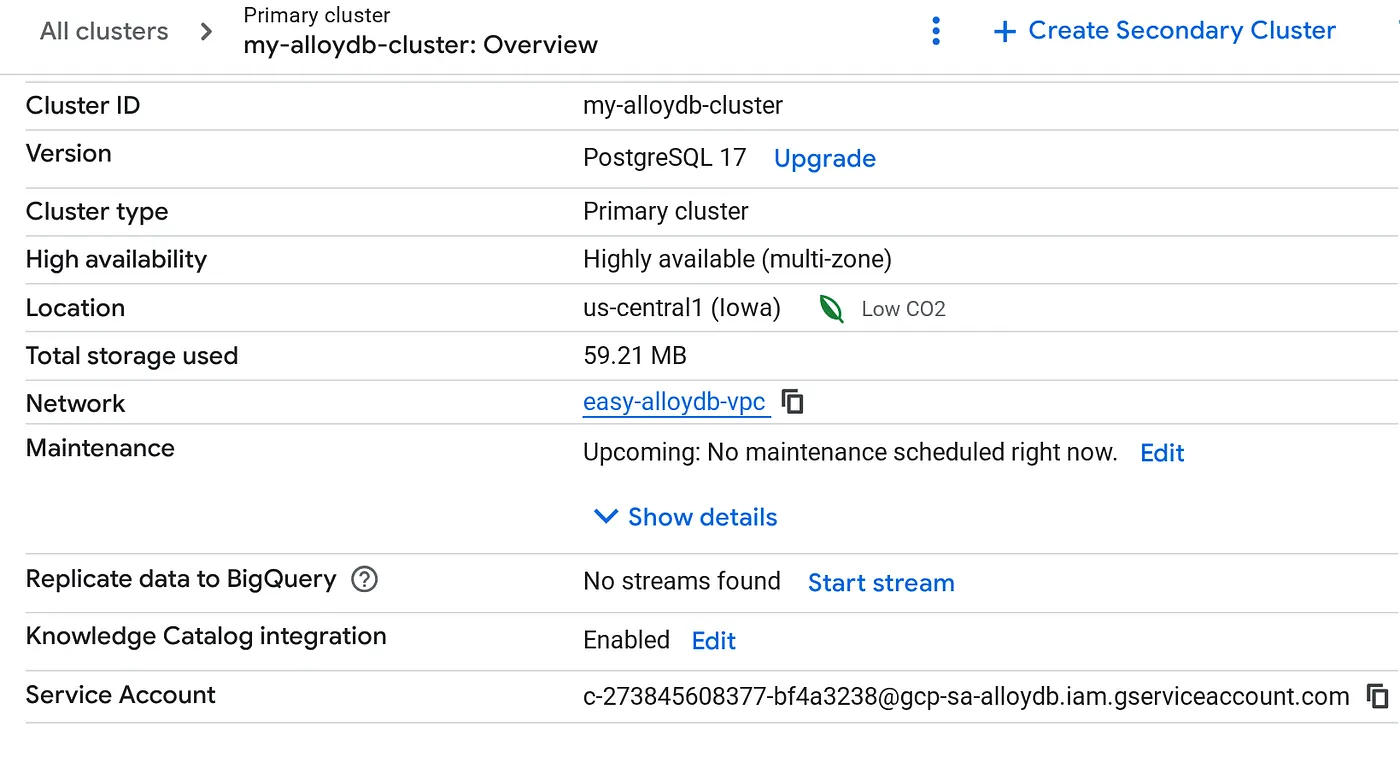Click the Total storage used label

click(132, 356)
